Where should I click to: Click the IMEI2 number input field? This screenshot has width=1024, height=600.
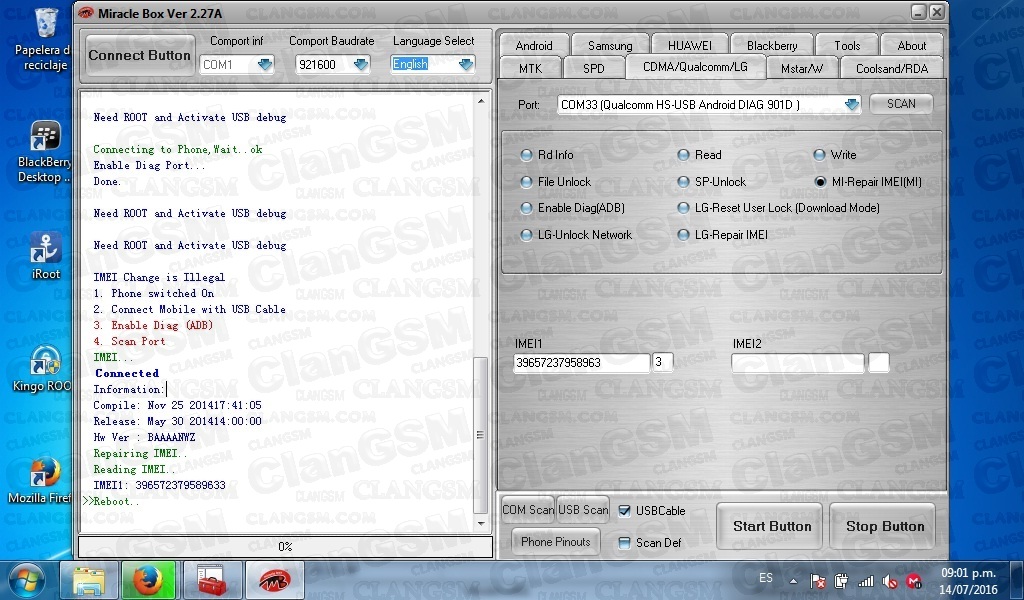coord(798,363)
